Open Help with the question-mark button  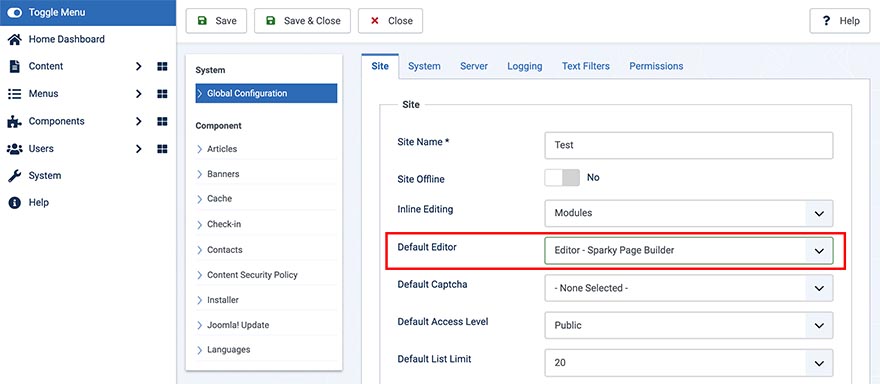point(840,21)
